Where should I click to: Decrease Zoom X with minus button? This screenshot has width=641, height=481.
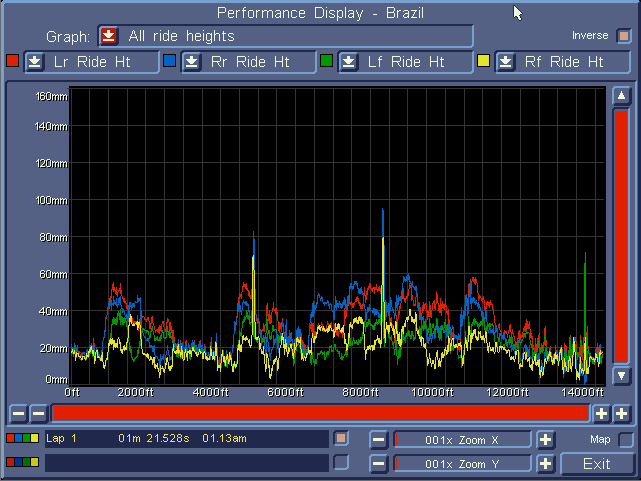pos(379,440)
